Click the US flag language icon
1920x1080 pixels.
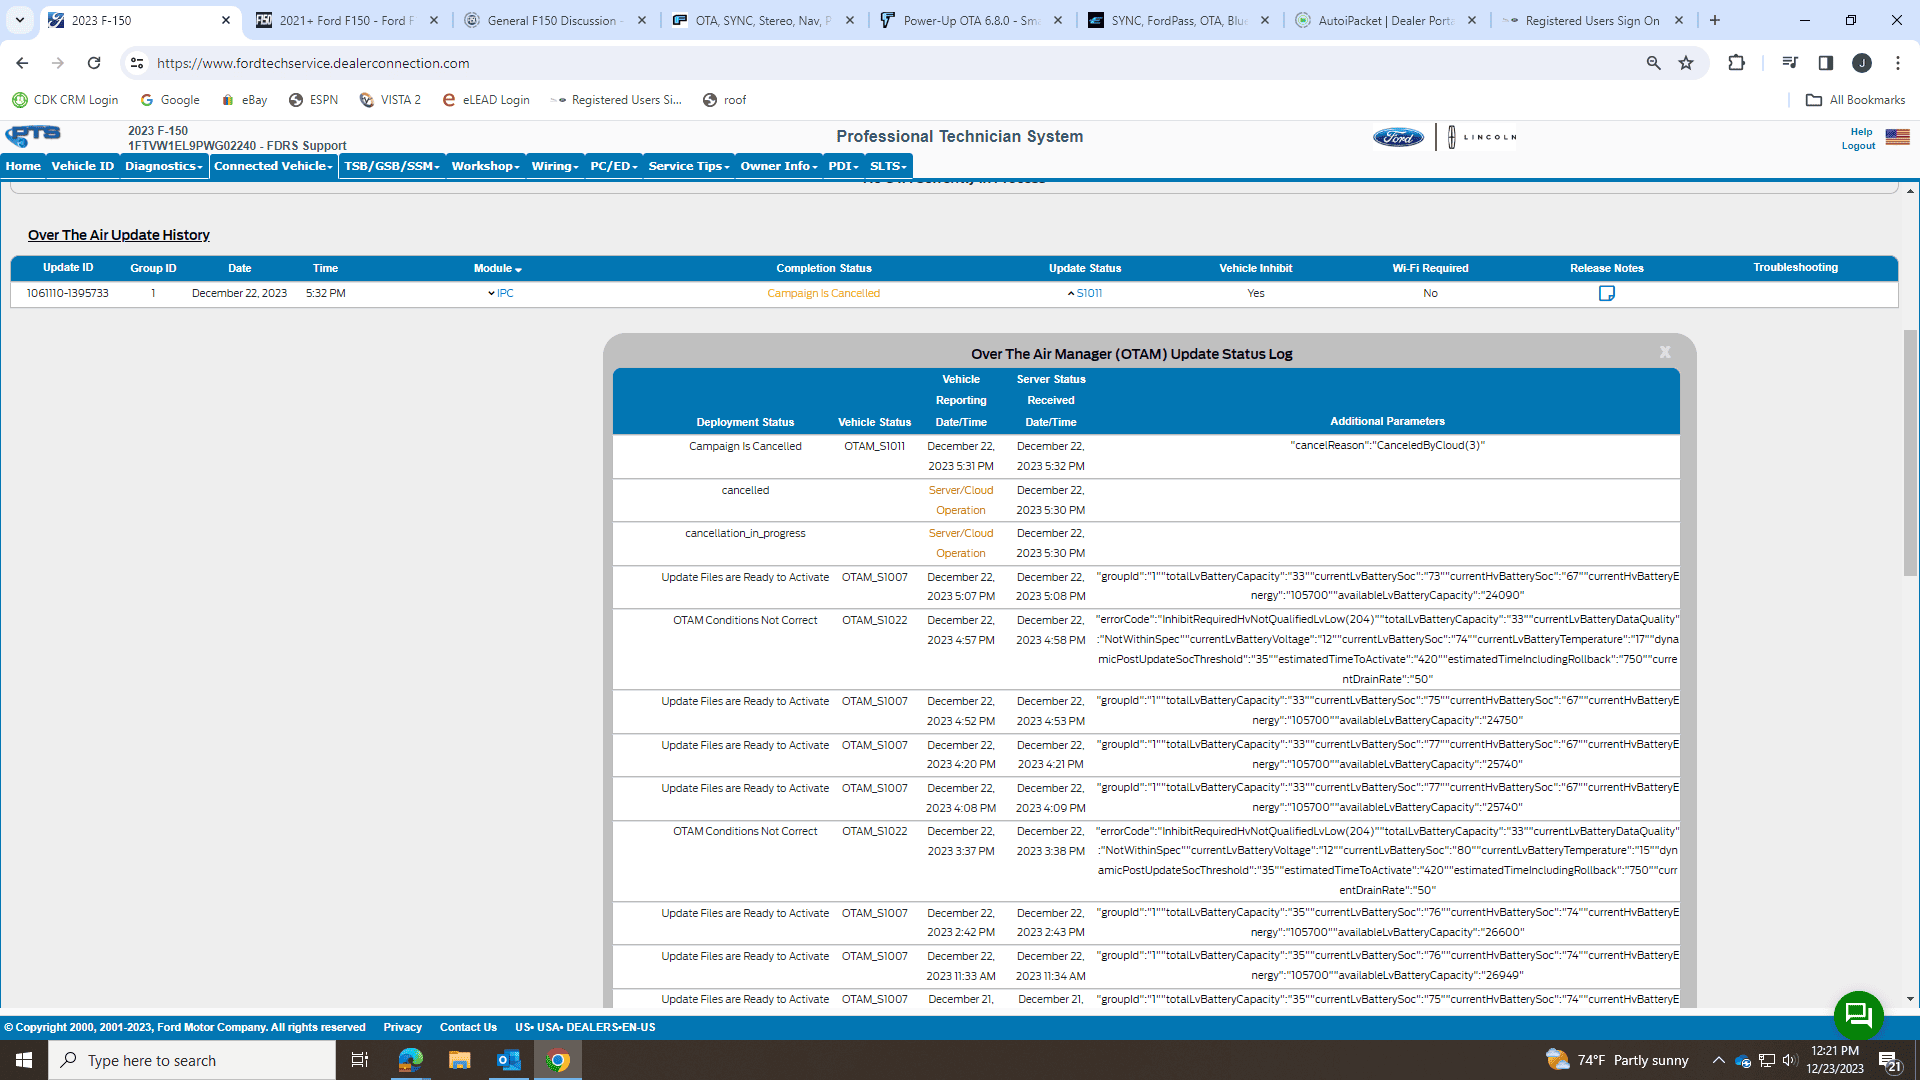click(1897, 137)
